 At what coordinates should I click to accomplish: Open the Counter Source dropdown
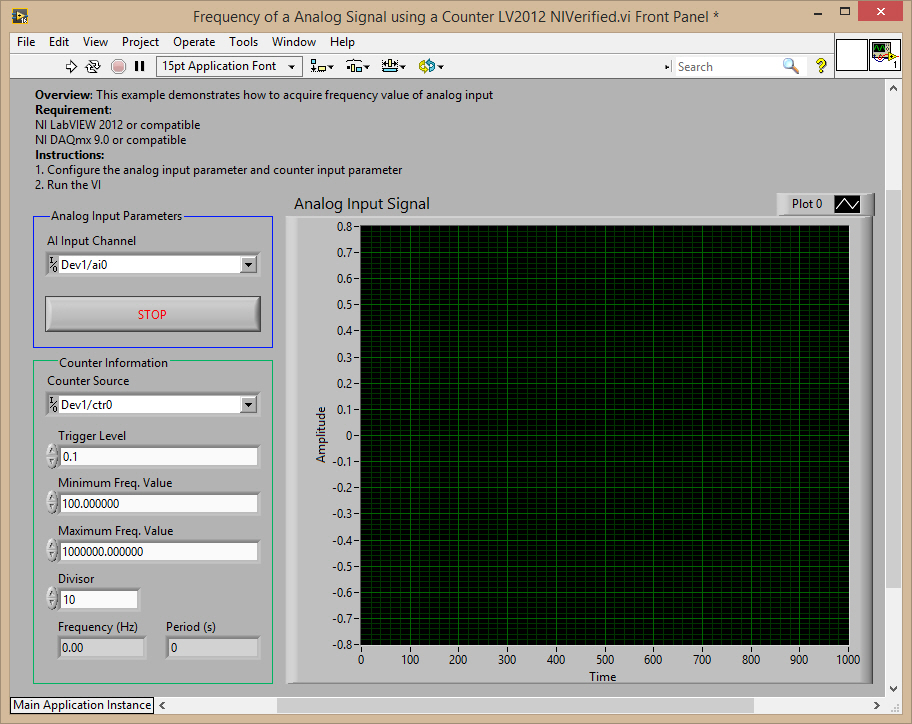pos(247,404)
